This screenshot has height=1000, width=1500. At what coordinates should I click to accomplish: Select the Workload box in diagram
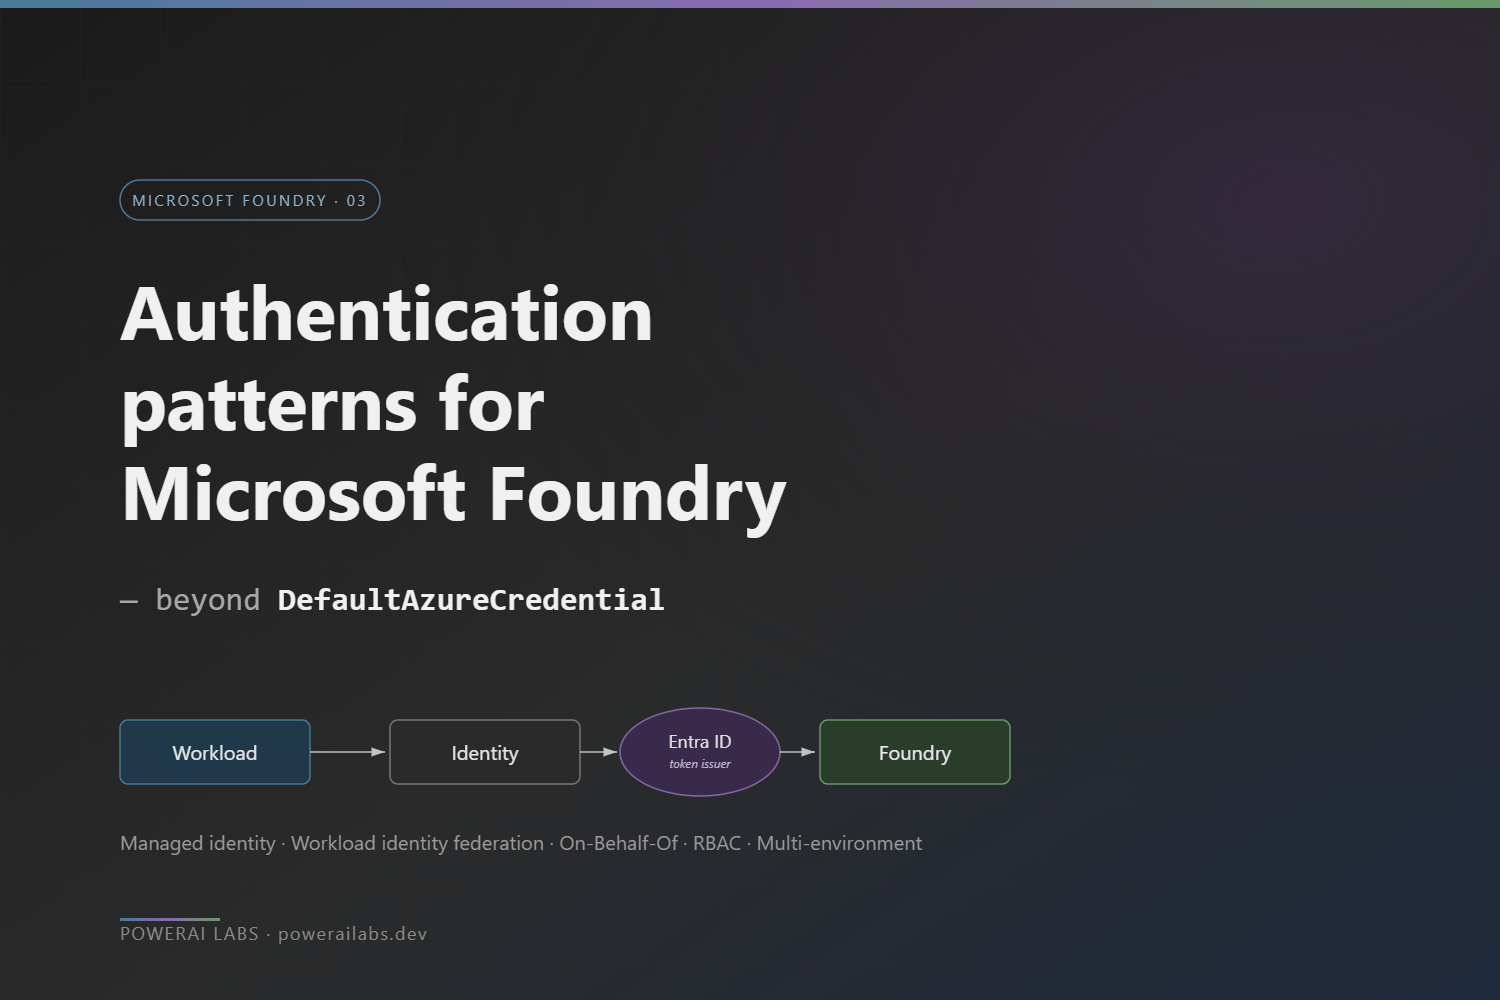pyautogui.click(x=215, y=752)
